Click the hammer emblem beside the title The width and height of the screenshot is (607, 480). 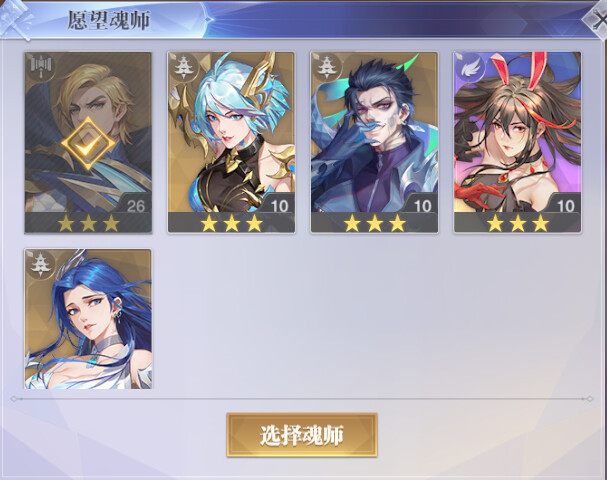pyautogui.click(x=16, y=19)
